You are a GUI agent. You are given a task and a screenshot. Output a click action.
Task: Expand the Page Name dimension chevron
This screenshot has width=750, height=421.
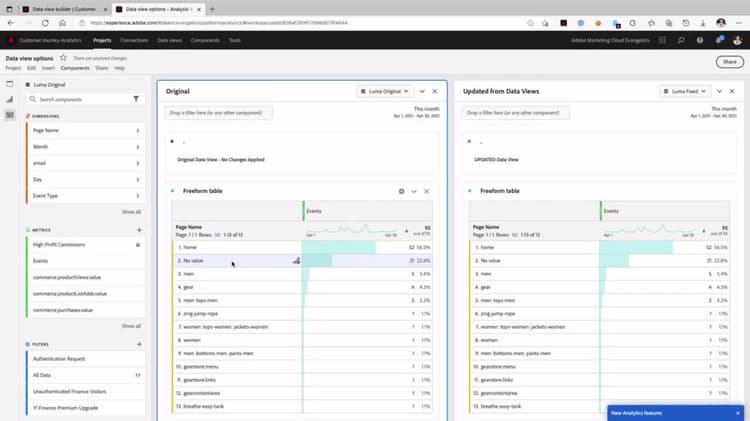pos(138,130)
